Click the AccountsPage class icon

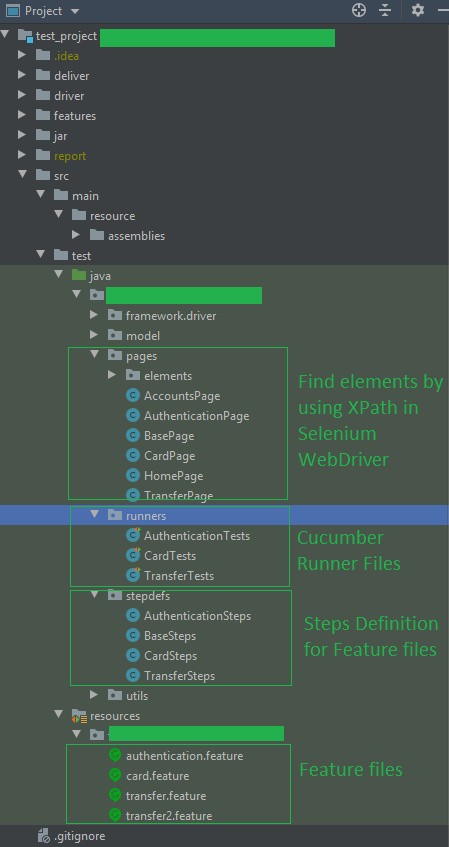pos(133,395)
